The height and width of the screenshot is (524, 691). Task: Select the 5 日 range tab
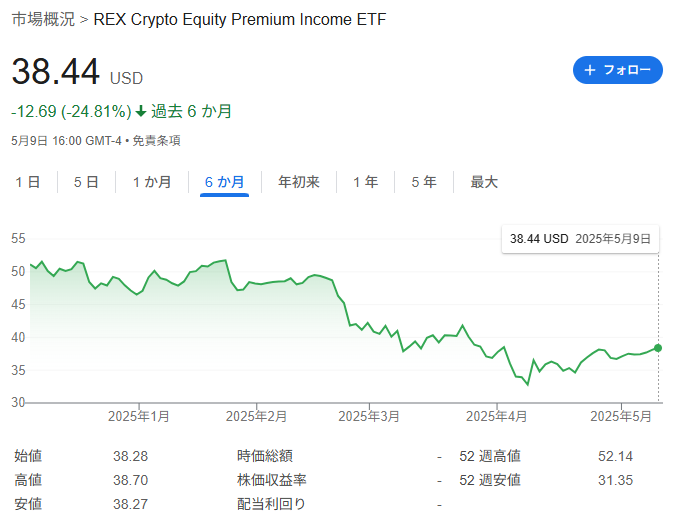(x=86, y=182)
